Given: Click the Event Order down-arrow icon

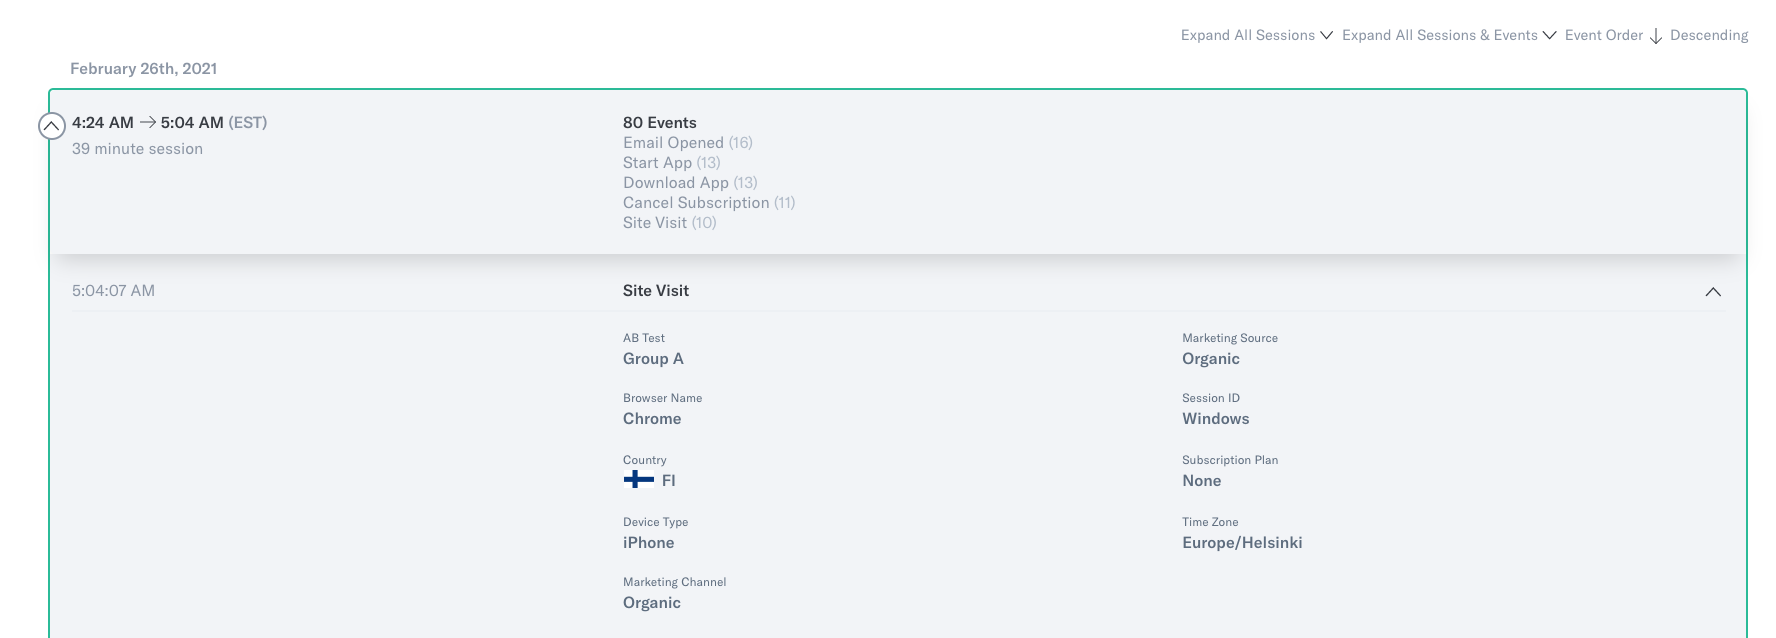Looking at the screenshot, I should click(1655, 36).
